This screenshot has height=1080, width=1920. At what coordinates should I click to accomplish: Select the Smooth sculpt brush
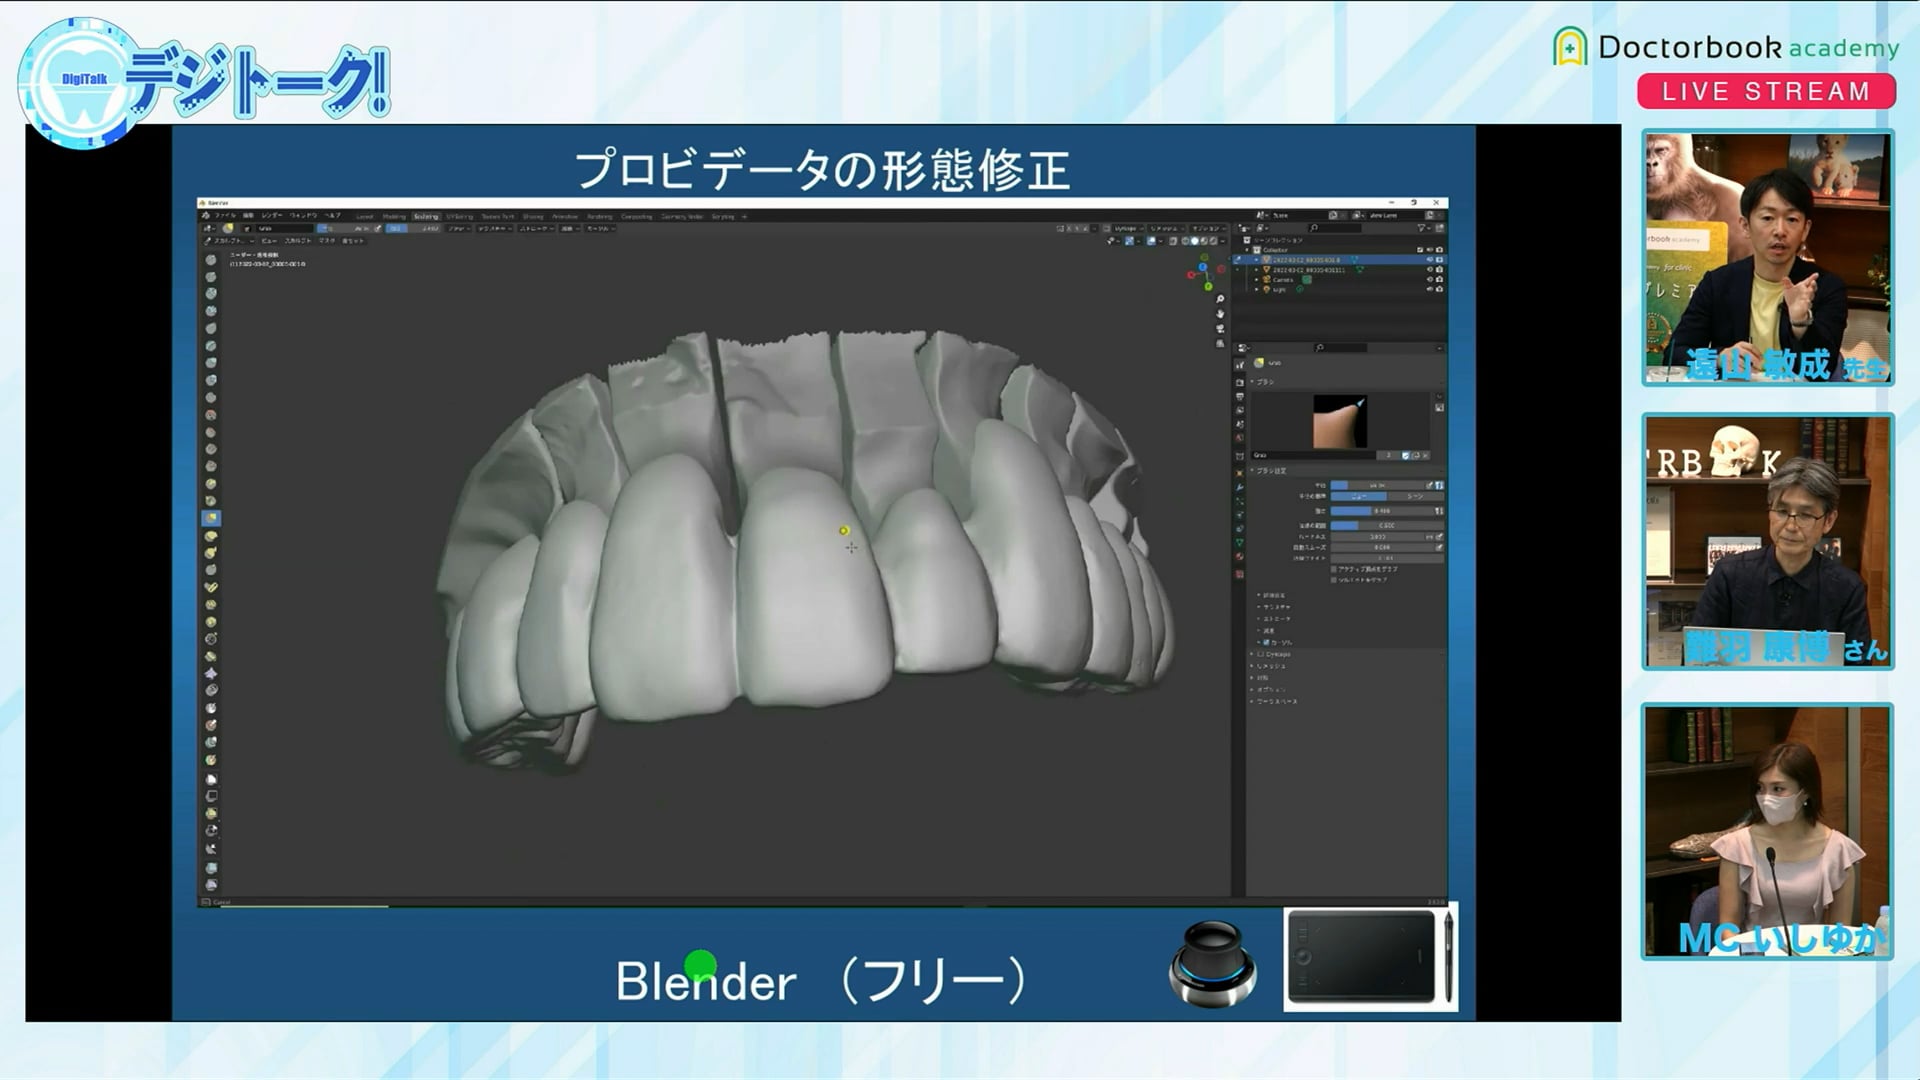(211, 415)
